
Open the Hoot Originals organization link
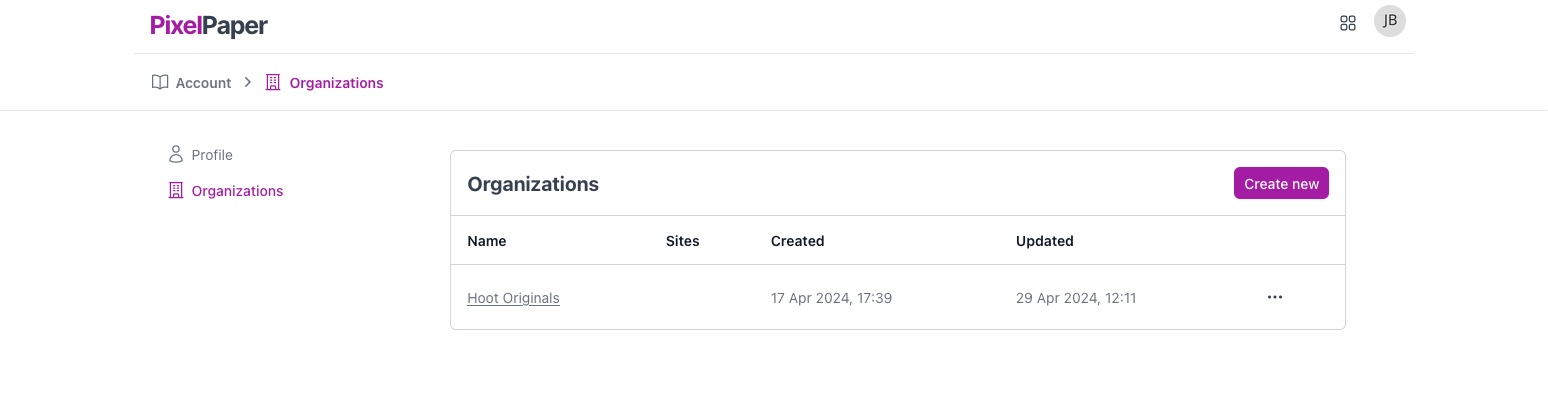click(x=513, y=298)
